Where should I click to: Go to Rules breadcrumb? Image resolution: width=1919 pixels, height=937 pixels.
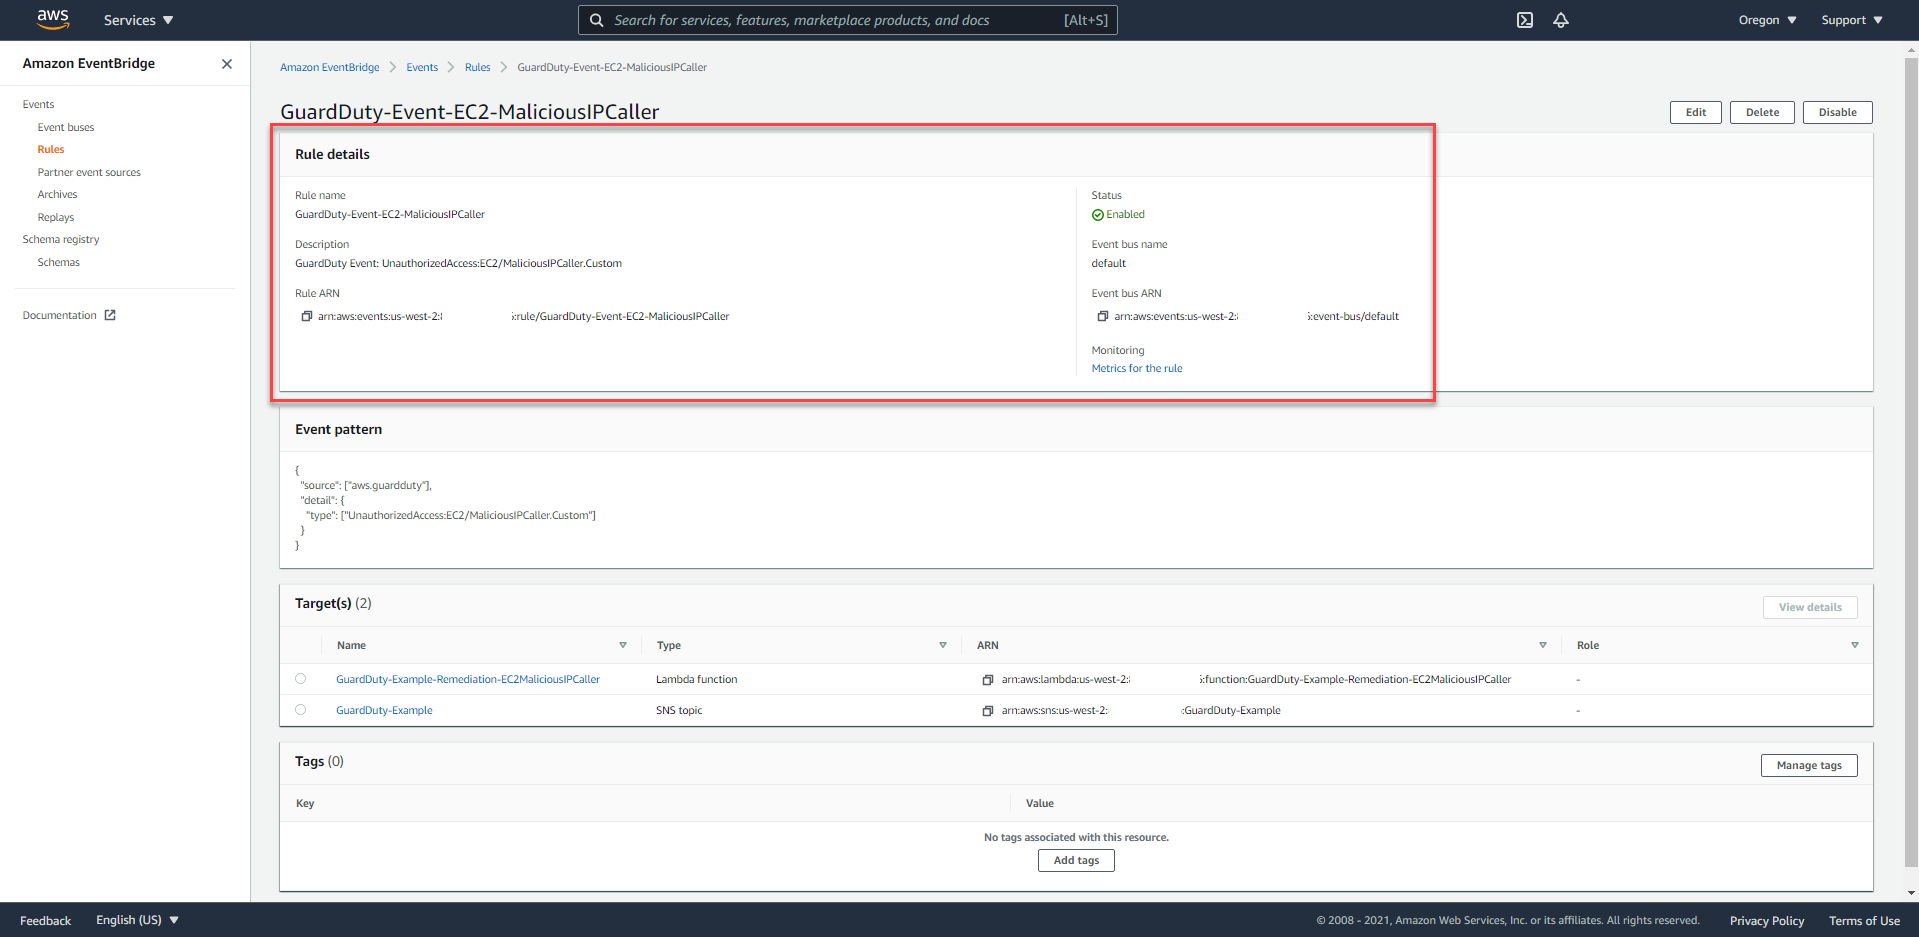pos(478,68)
